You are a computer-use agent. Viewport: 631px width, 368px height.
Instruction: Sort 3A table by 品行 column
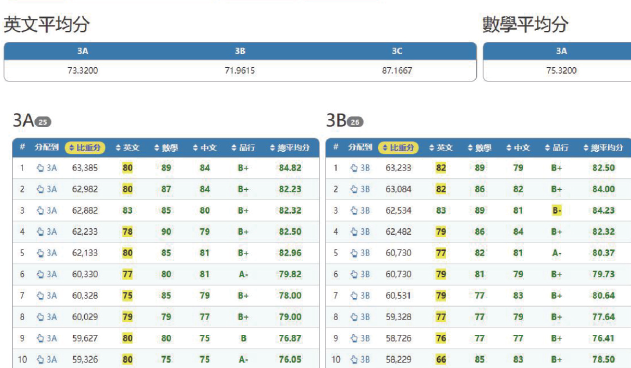coord(243,148)
